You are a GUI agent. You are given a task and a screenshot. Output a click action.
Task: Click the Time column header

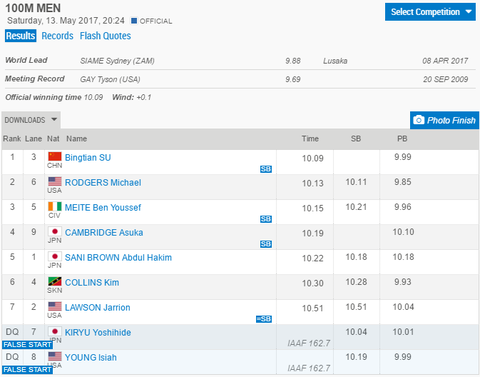click(x=310, y=139)
